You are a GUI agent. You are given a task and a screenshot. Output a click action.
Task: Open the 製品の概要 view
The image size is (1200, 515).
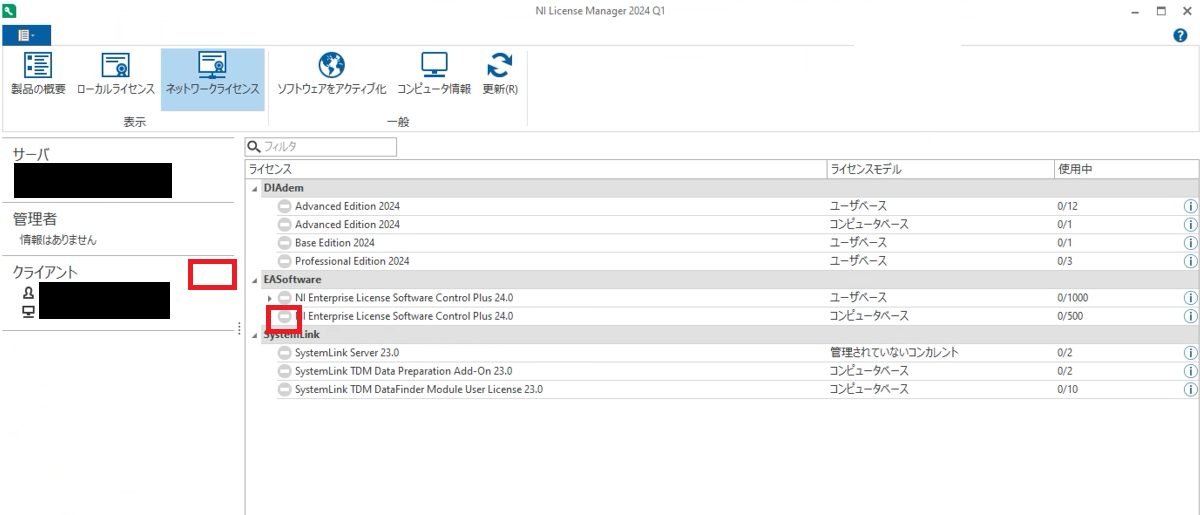coord(38,74)
